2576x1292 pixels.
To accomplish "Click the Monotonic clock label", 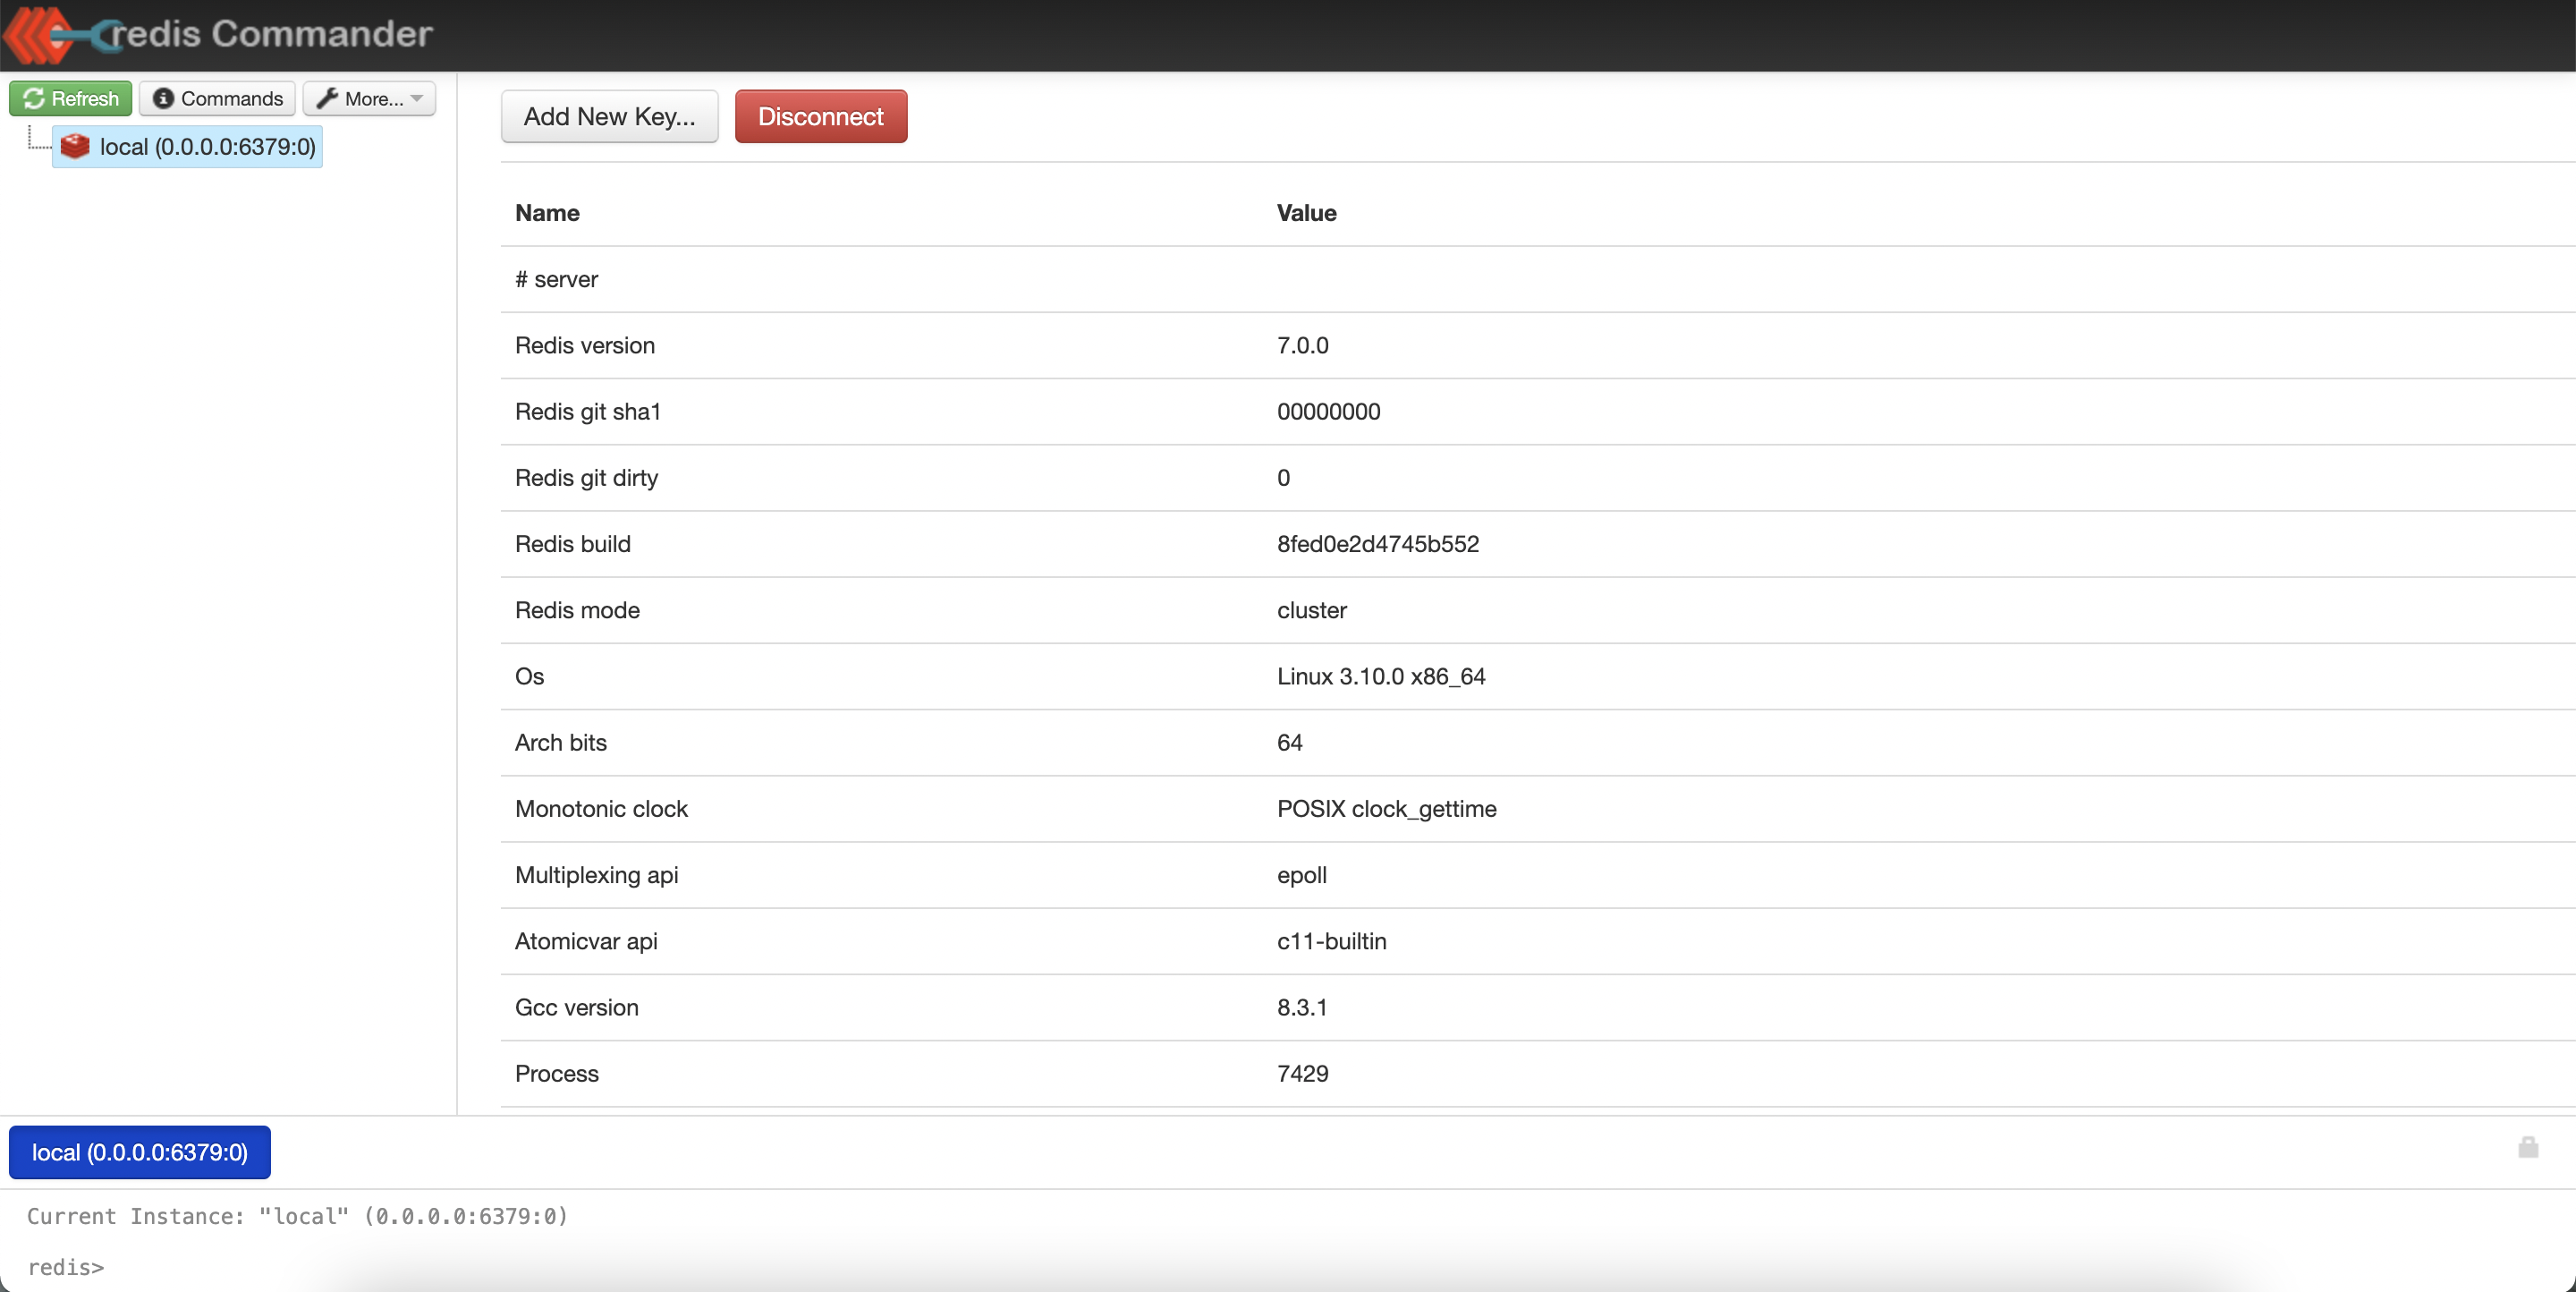I will [x=601, y=809].
